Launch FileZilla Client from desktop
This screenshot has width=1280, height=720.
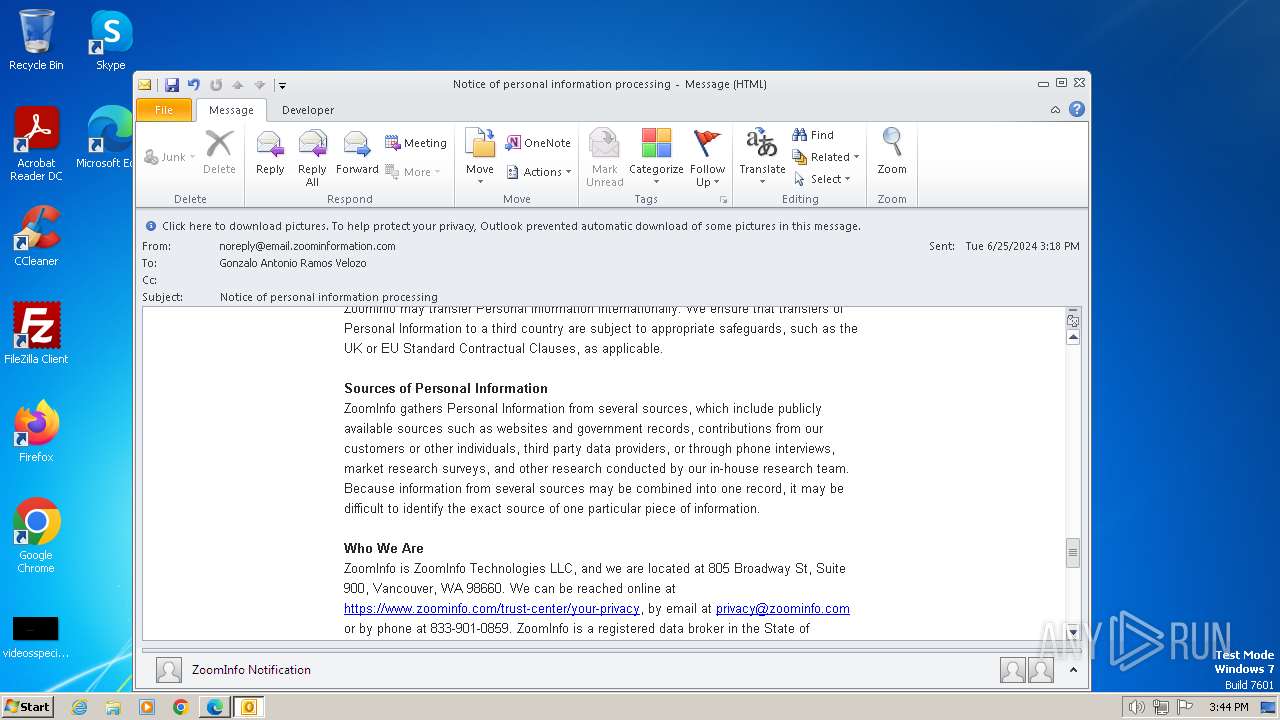(36, 334)
